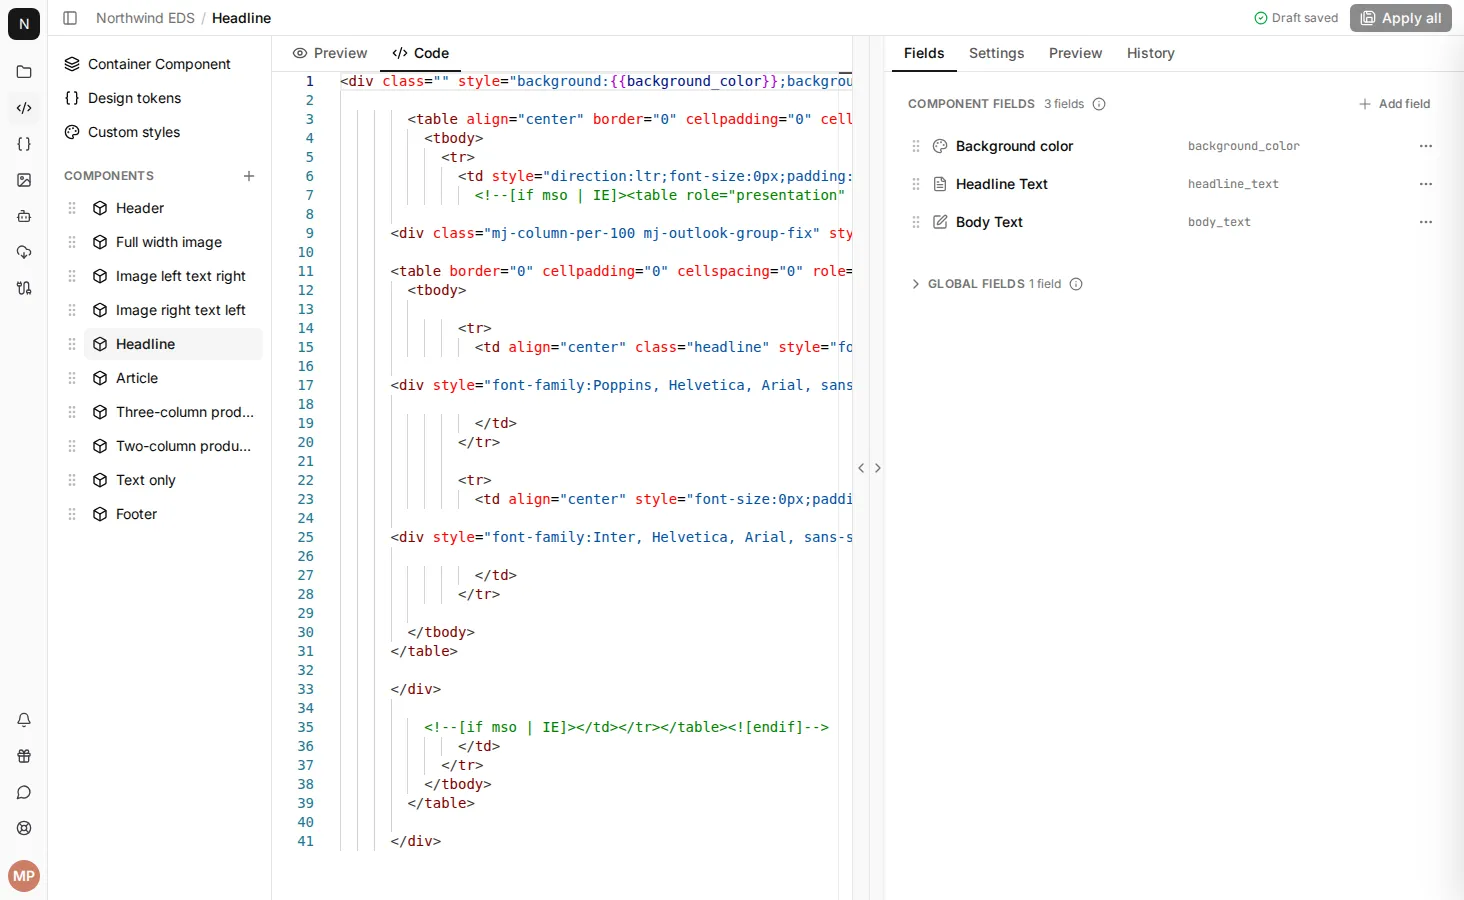Open more options for Background color field
This screenshot has width=1464, height=900.
[x=1426, y=146]
